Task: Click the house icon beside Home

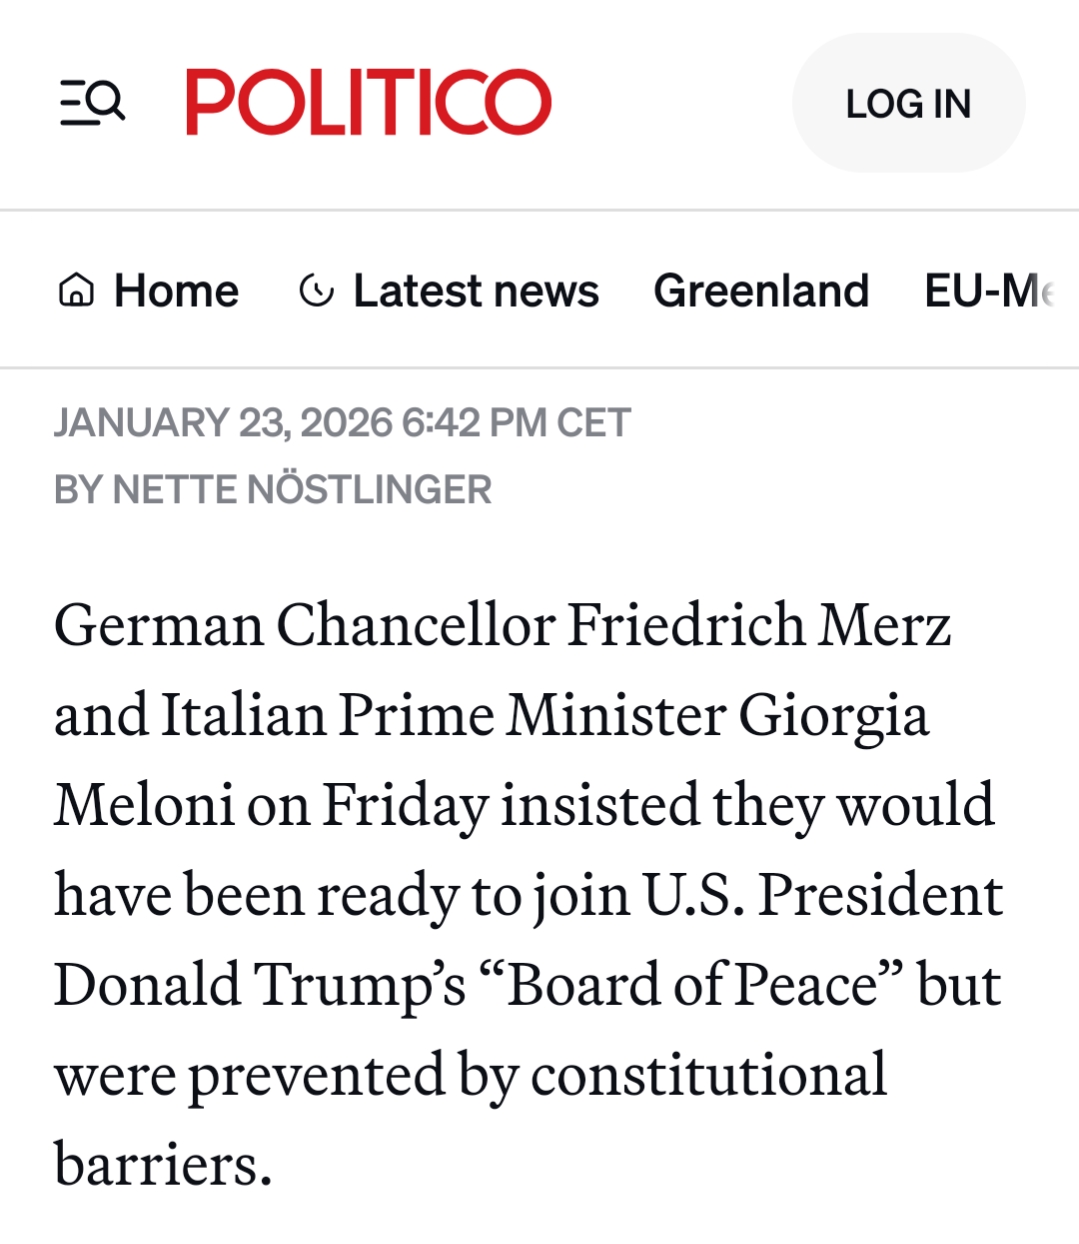Action: pyautogui.click(x=77, y=291)
